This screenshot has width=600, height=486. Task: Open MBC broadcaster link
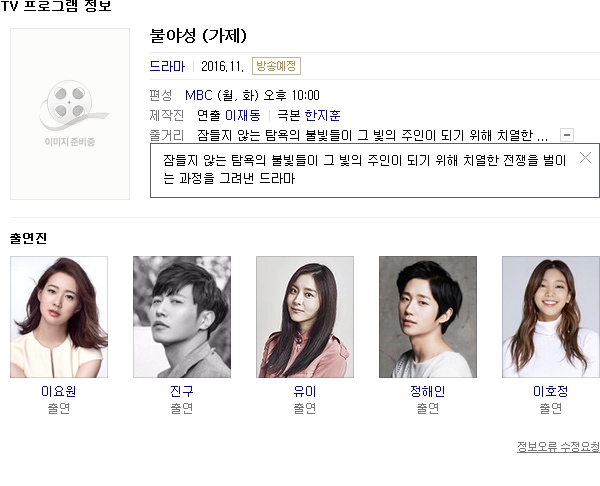(x=199, y=95)
